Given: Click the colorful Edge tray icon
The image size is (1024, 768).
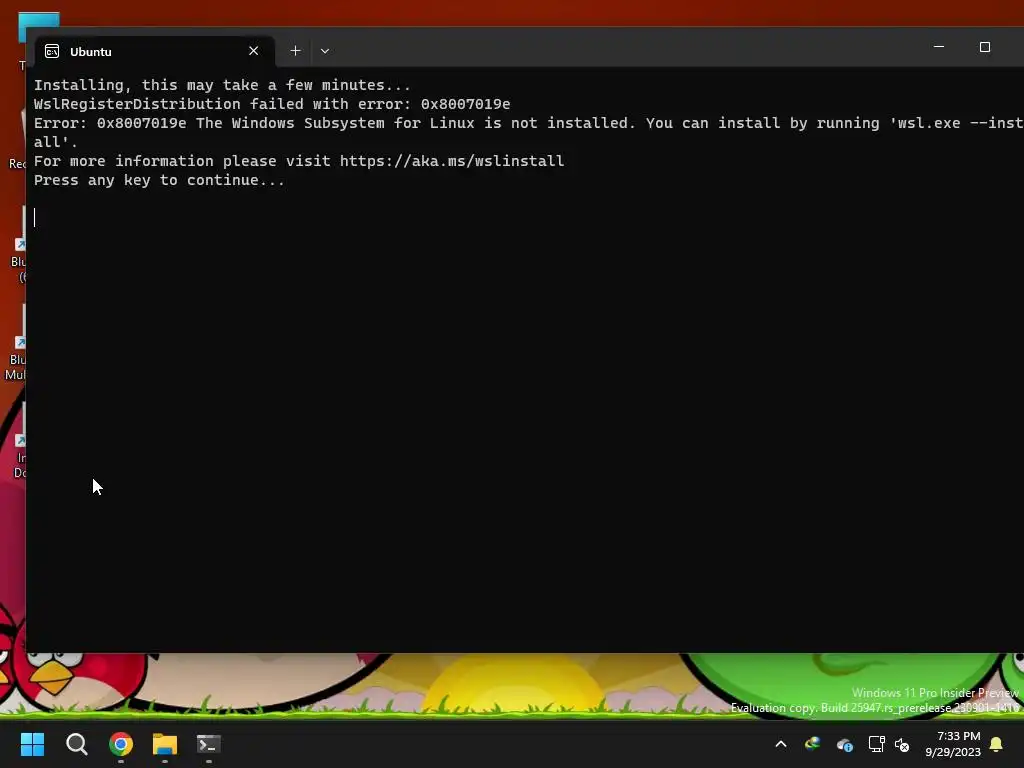Looking at the screenshot, I should (x=812, y=744).
